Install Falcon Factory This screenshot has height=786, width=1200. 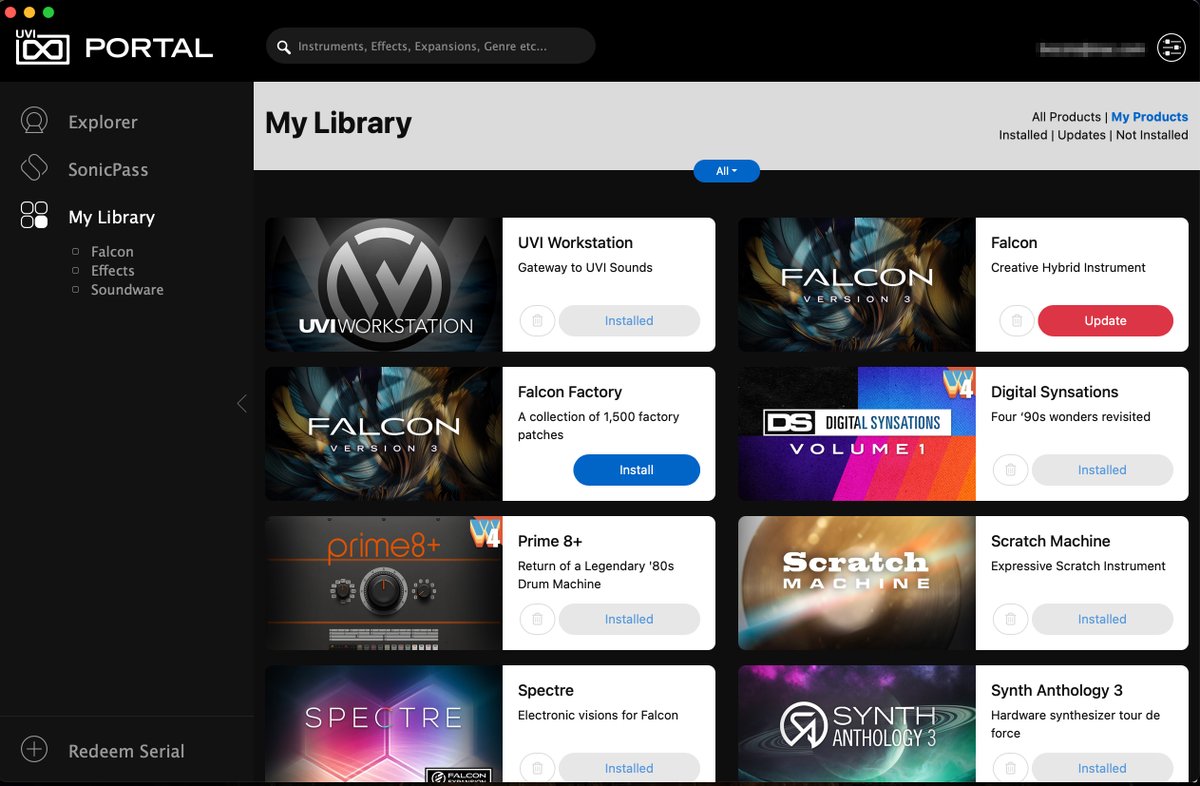(636, 470)
